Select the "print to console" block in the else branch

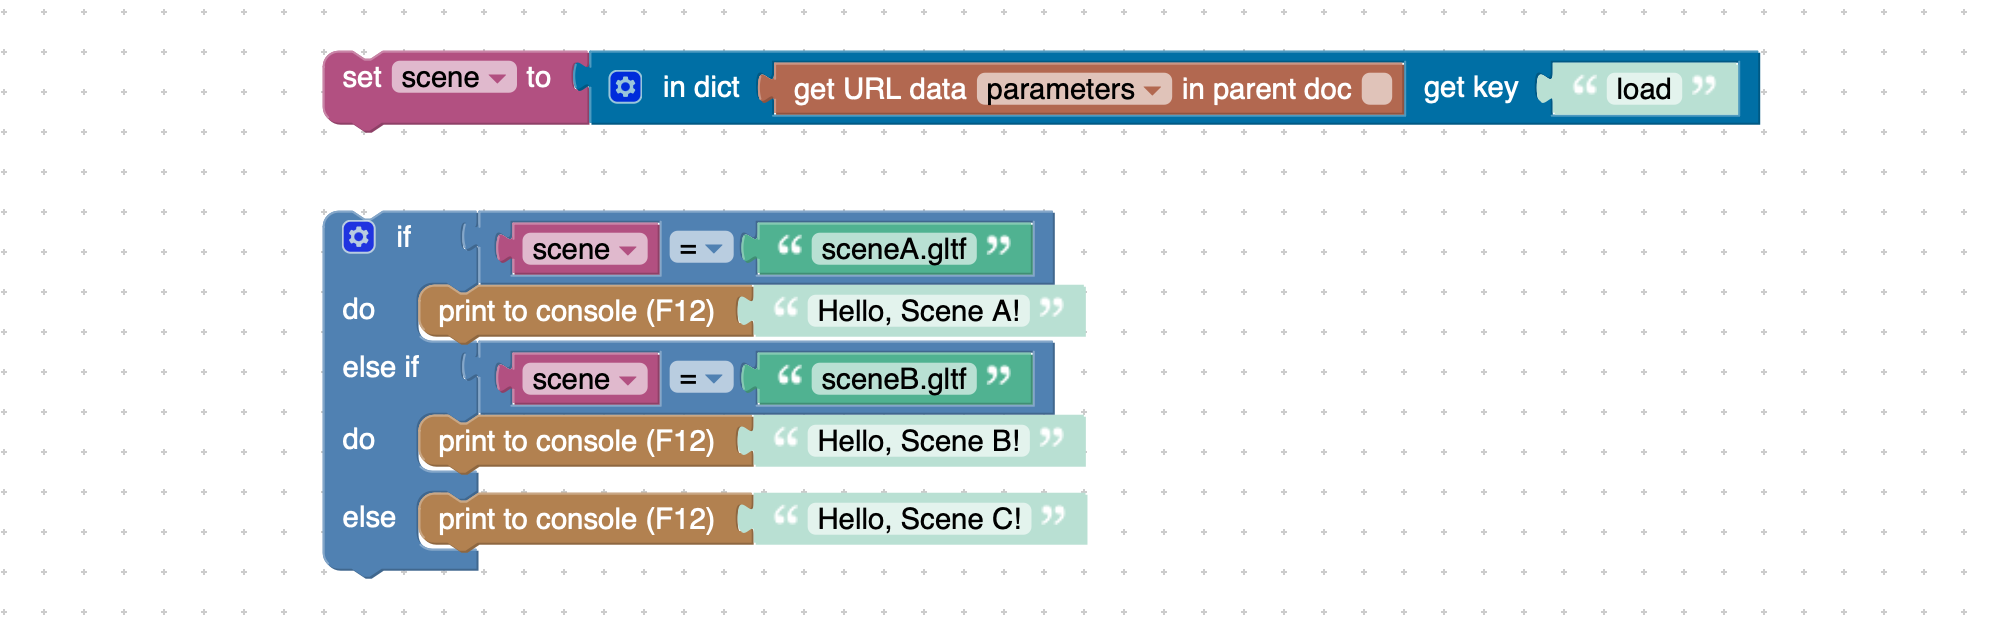pyautogui.click(x=575, y=519)
